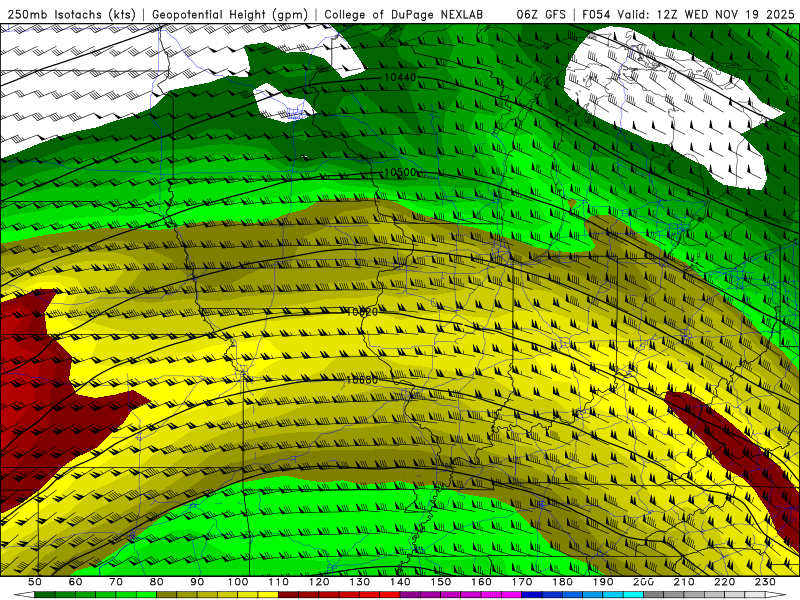
Task: Click the 'Geopotential Height (gpm)' title text
Action: coord(230,14)
